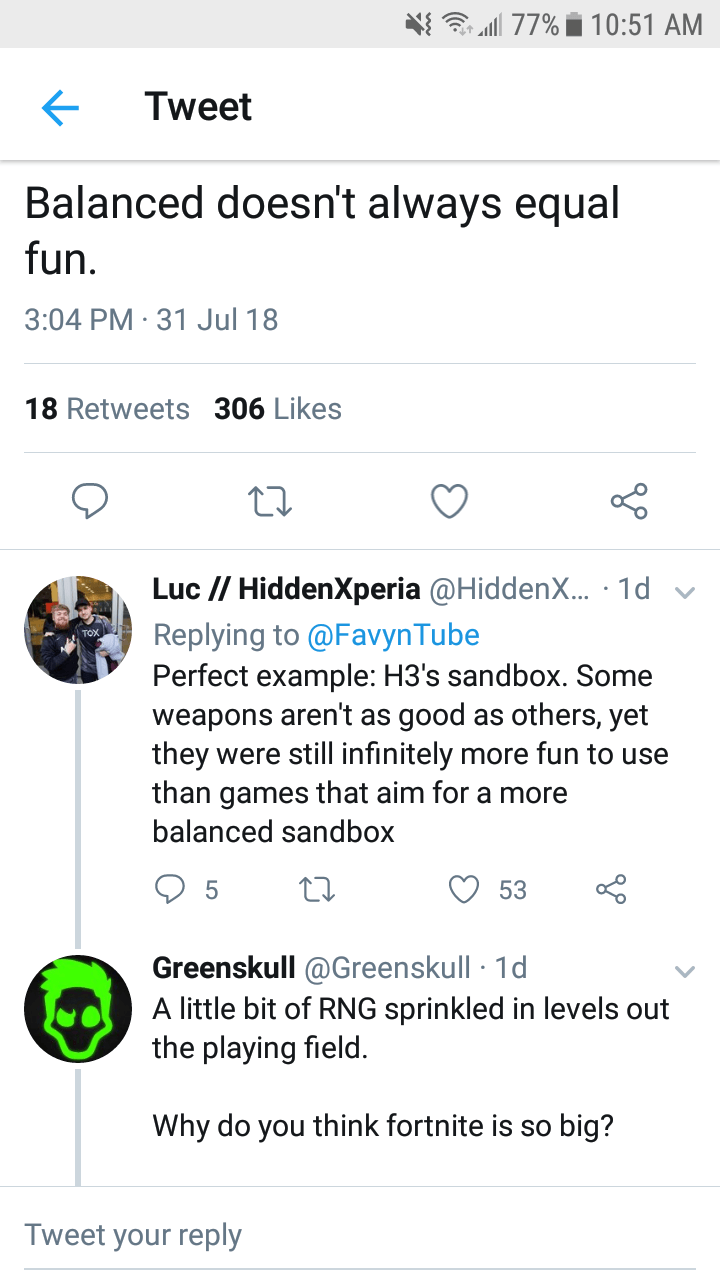720x1280 pixels.
Task: Share HiddenXperia's reply
Action: click(x=610, y=889)
